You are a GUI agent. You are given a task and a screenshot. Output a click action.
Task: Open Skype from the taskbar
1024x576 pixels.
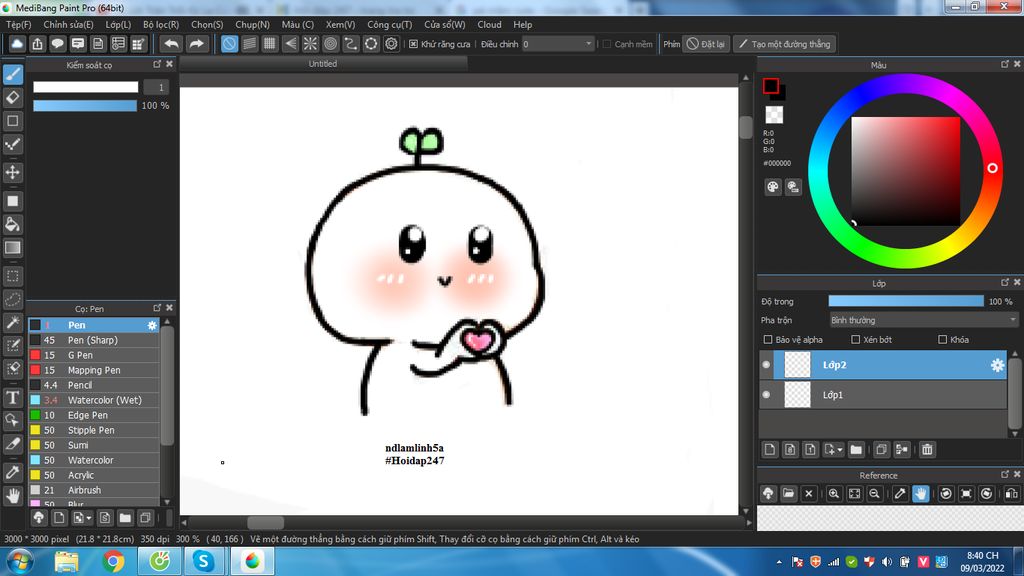(x=204, y=561)
